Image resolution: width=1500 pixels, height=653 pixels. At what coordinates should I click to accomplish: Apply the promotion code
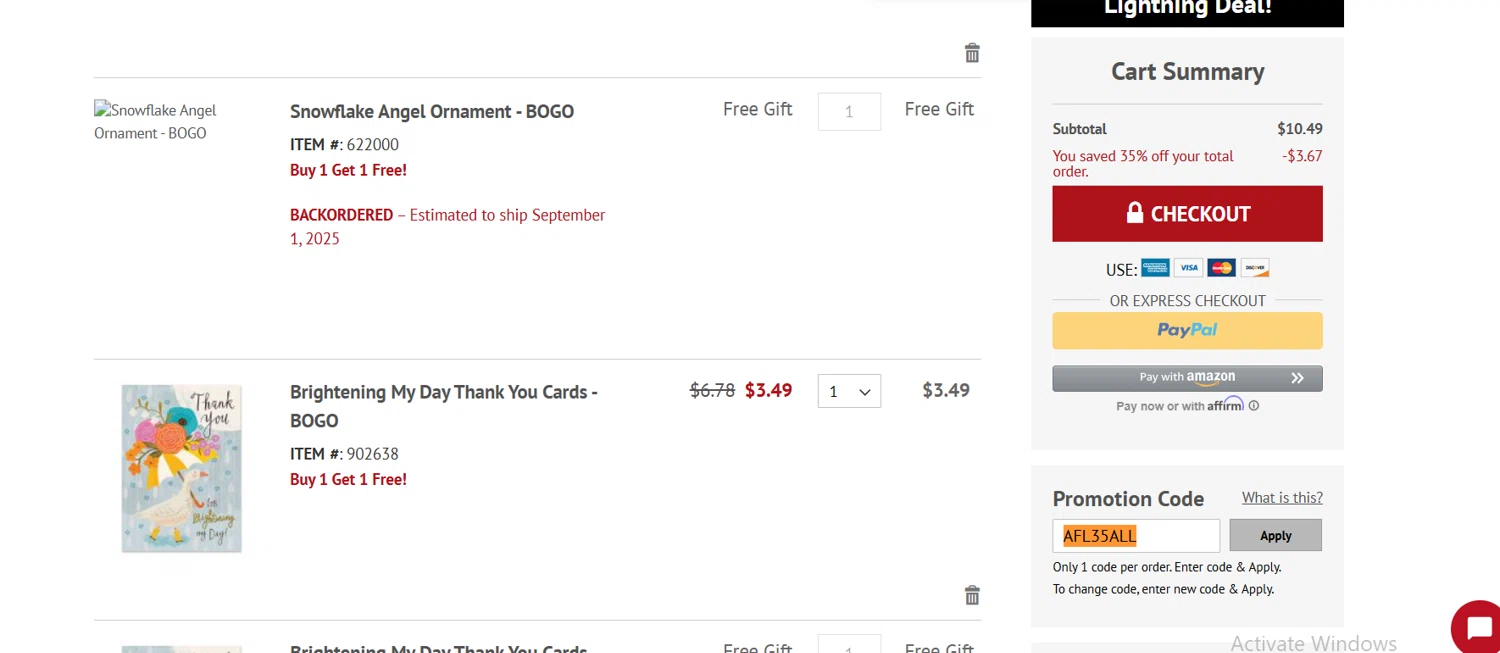click(1275, 536)
